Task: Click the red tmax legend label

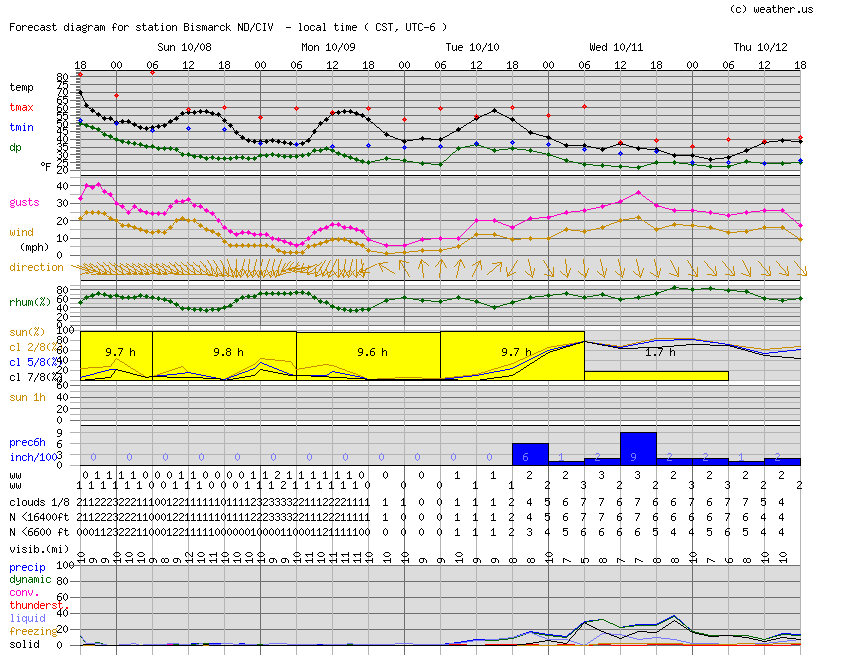Action: click(x=22, y=107)
